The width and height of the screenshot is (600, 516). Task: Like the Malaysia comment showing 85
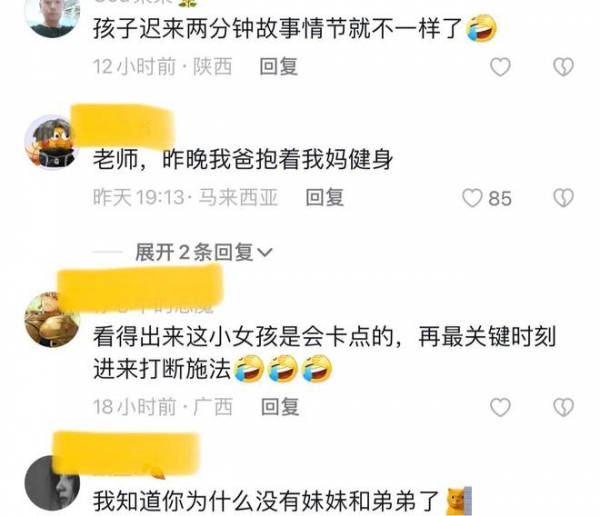(x=487, y=198)
